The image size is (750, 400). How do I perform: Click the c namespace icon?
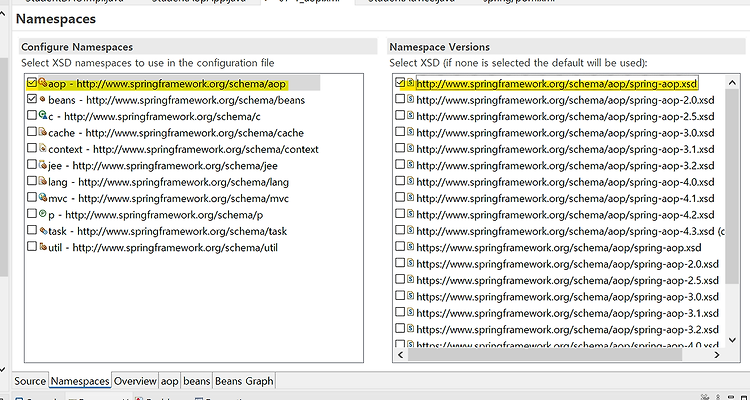[x=43, y=116]
